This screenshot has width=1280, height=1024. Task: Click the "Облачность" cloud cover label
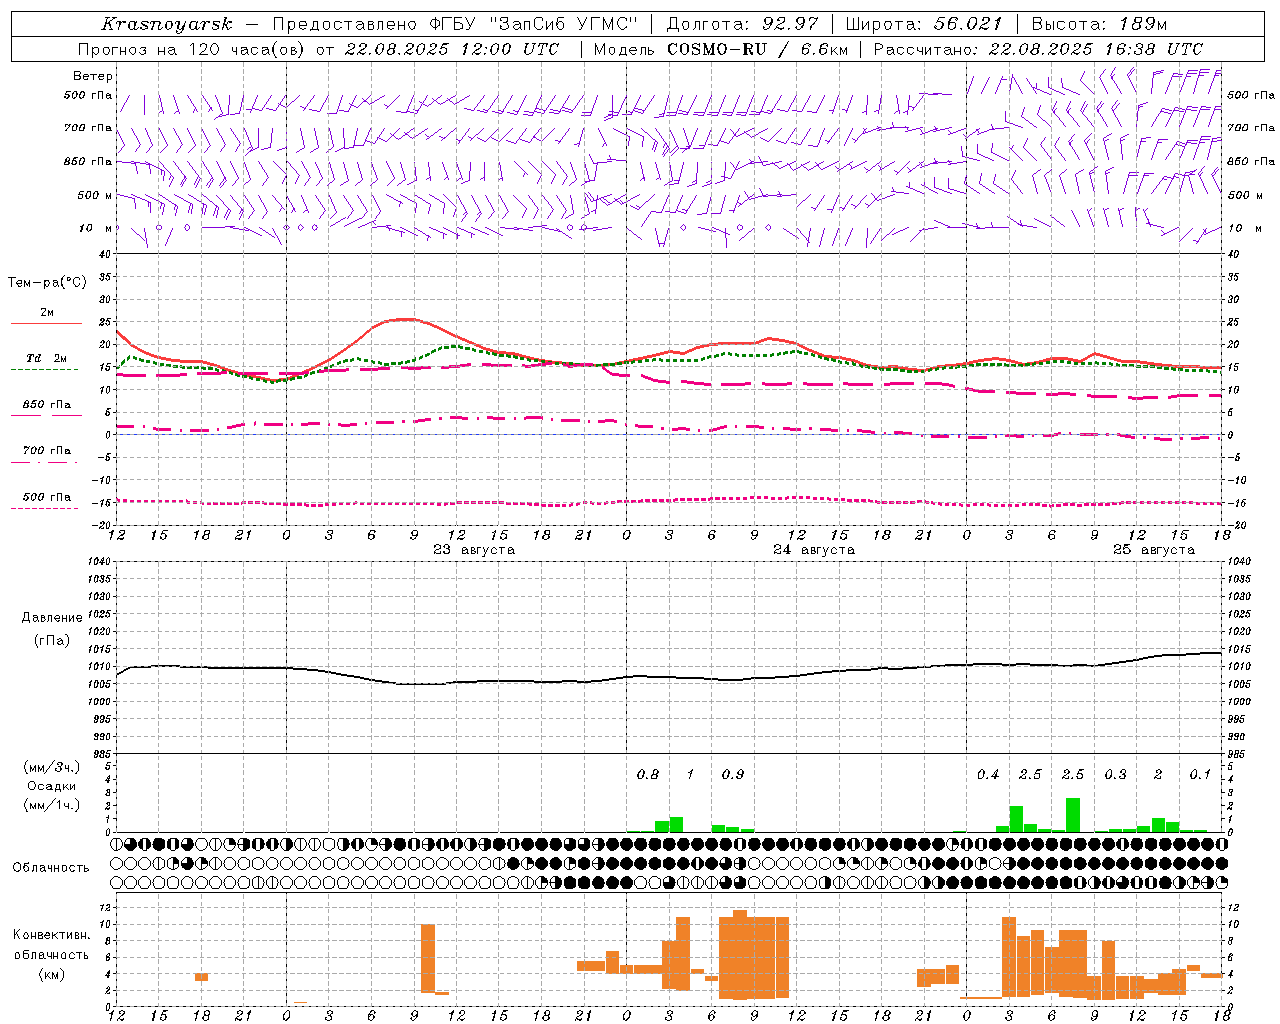coord(51,867)
